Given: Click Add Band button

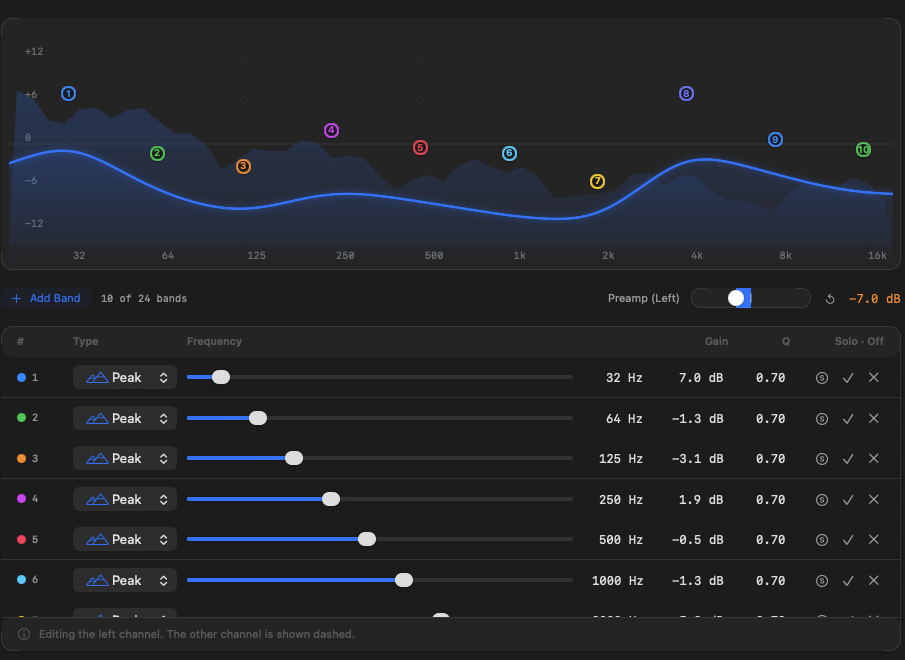Looking at the screenshot, I should pos(46,298).
